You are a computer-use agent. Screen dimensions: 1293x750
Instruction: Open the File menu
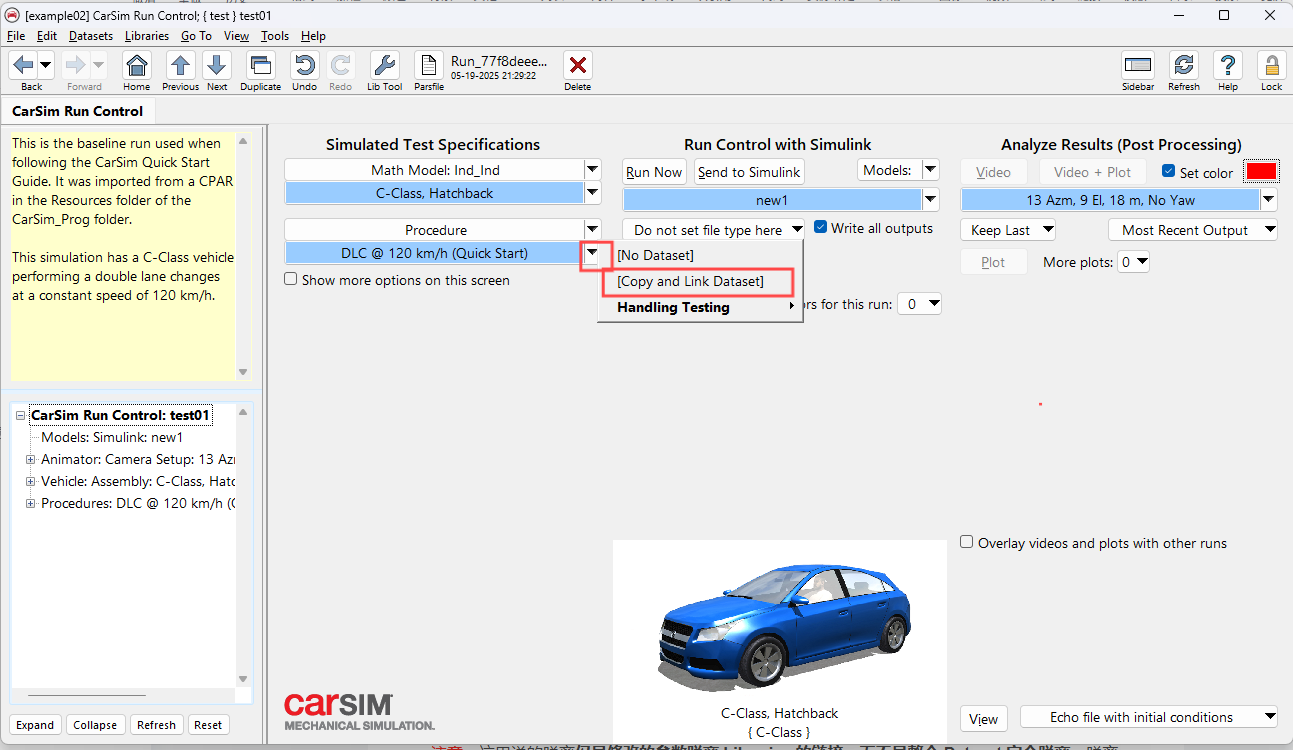16,36
